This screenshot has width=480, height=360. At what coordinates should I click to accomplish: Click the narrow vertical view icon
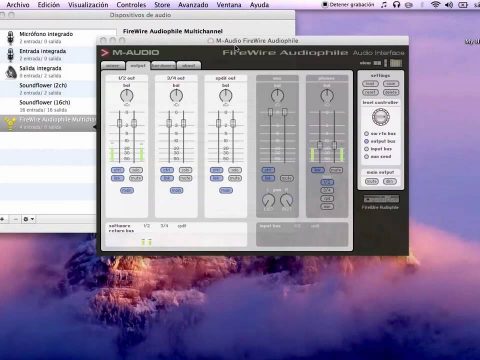pyautogui.click(x=386, y=63)
